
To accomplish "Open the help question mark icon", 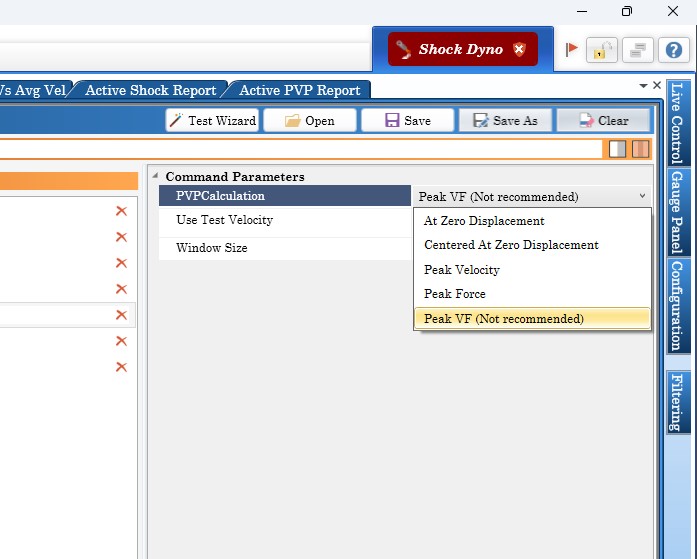I will tap(673, 50).
